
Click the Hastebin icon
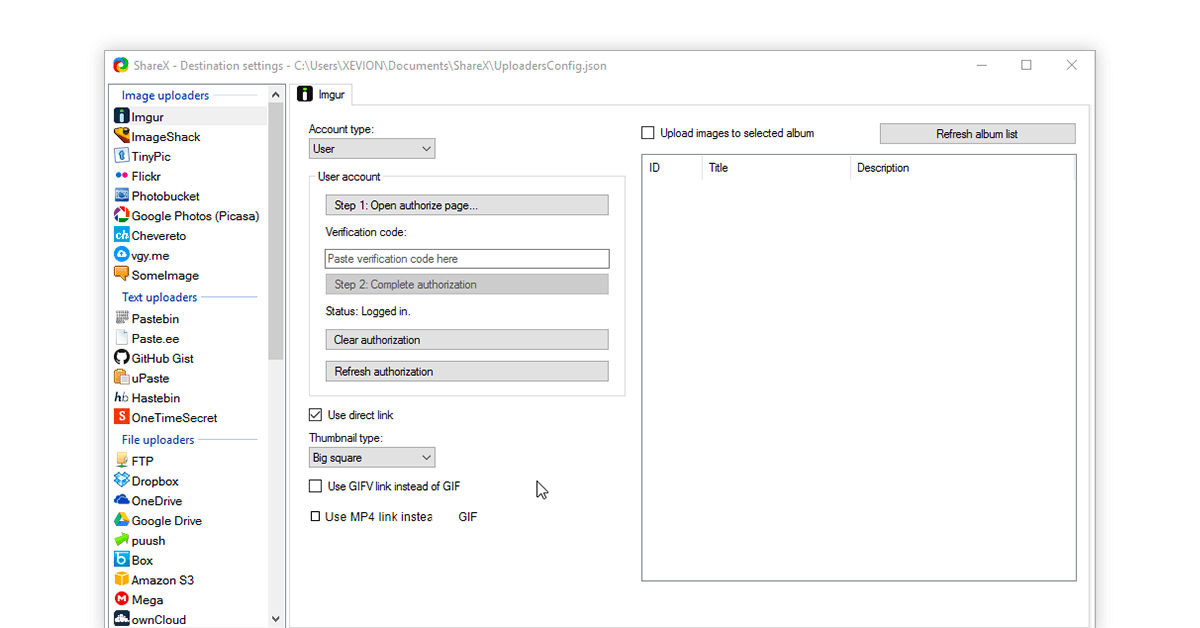[122, 398]
